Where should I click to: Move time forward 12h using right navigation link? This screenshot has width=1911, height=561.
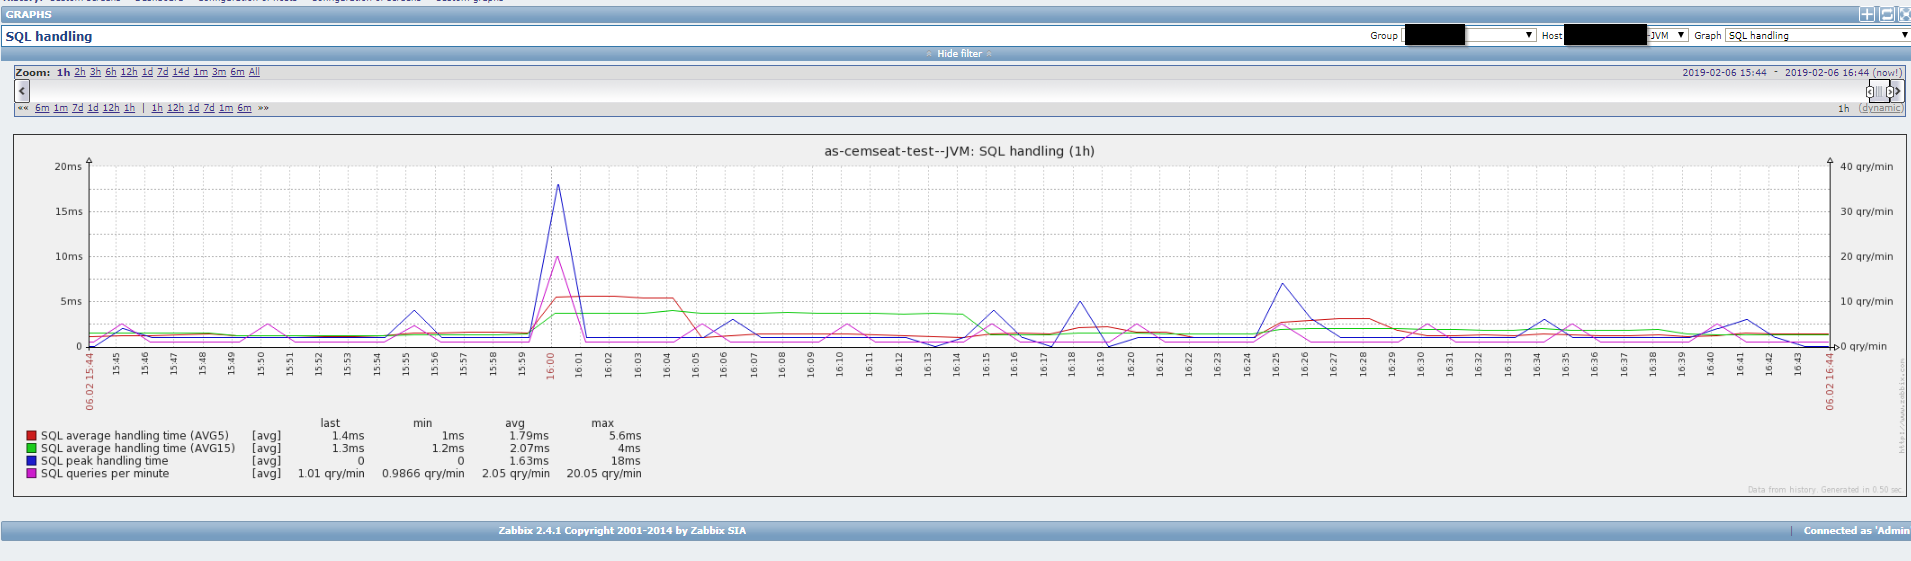point(175,108)
